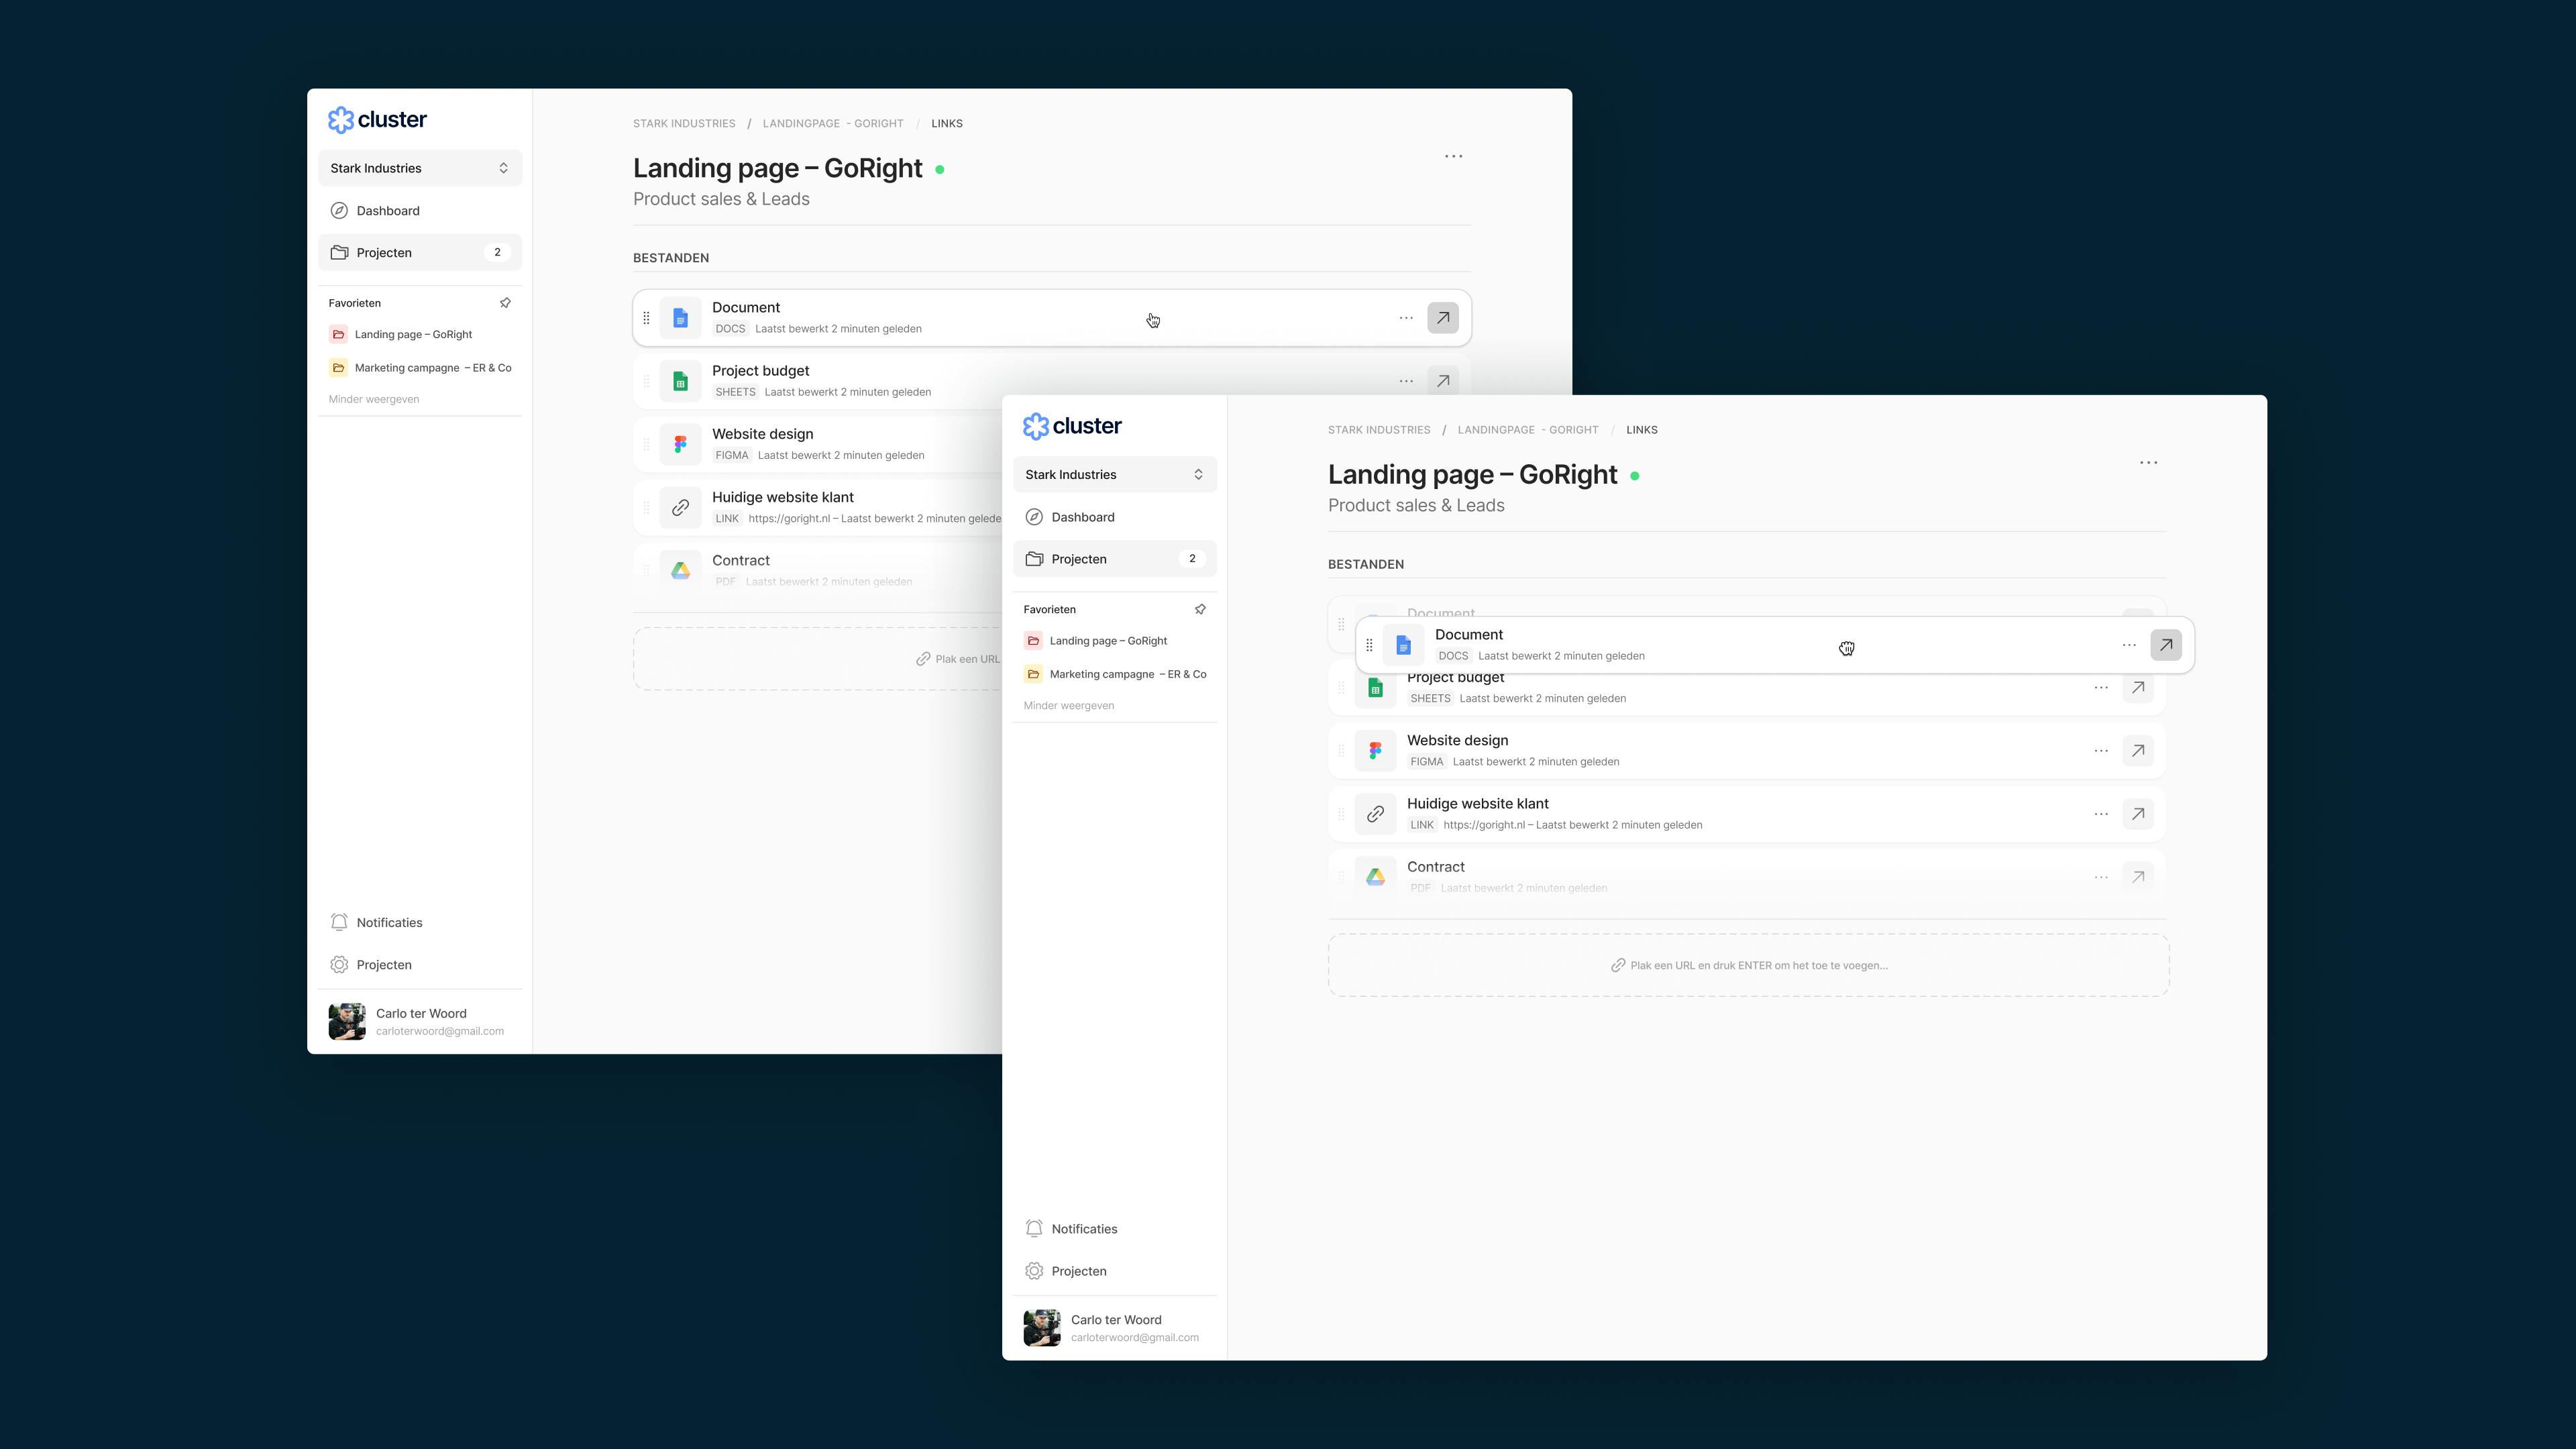Open more options for Huidige website klant, front window

pyautogui.click(x=2101, y=814)
